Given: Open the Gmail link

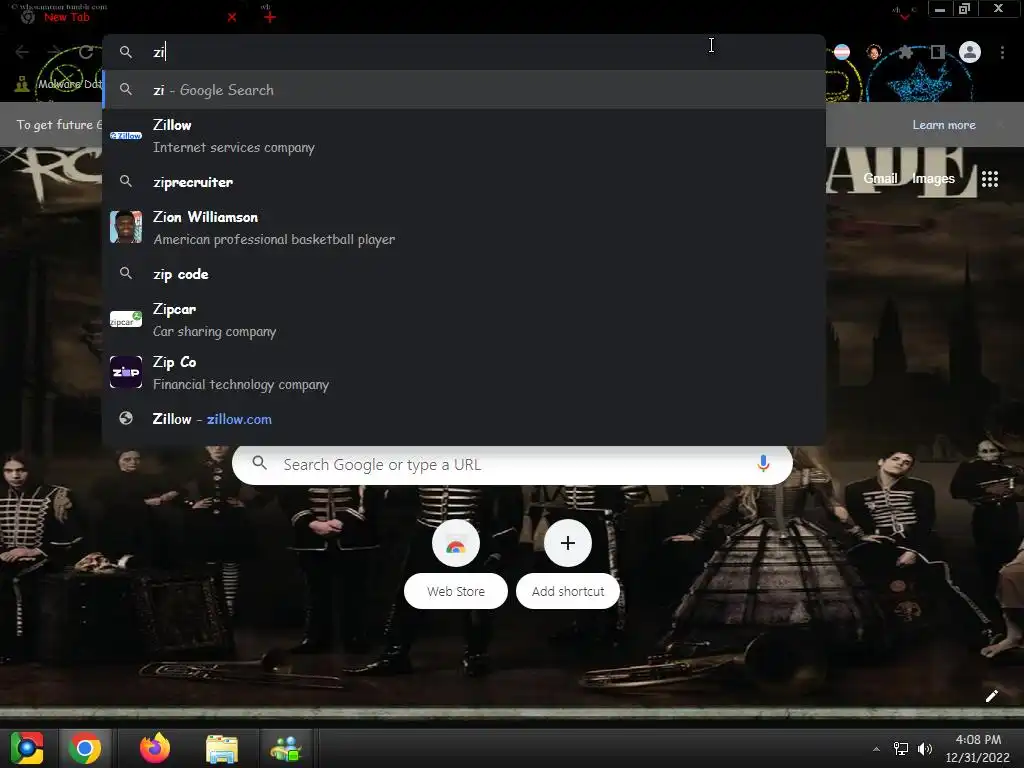Looking at the screenshot, I should [x=880, y=178].
